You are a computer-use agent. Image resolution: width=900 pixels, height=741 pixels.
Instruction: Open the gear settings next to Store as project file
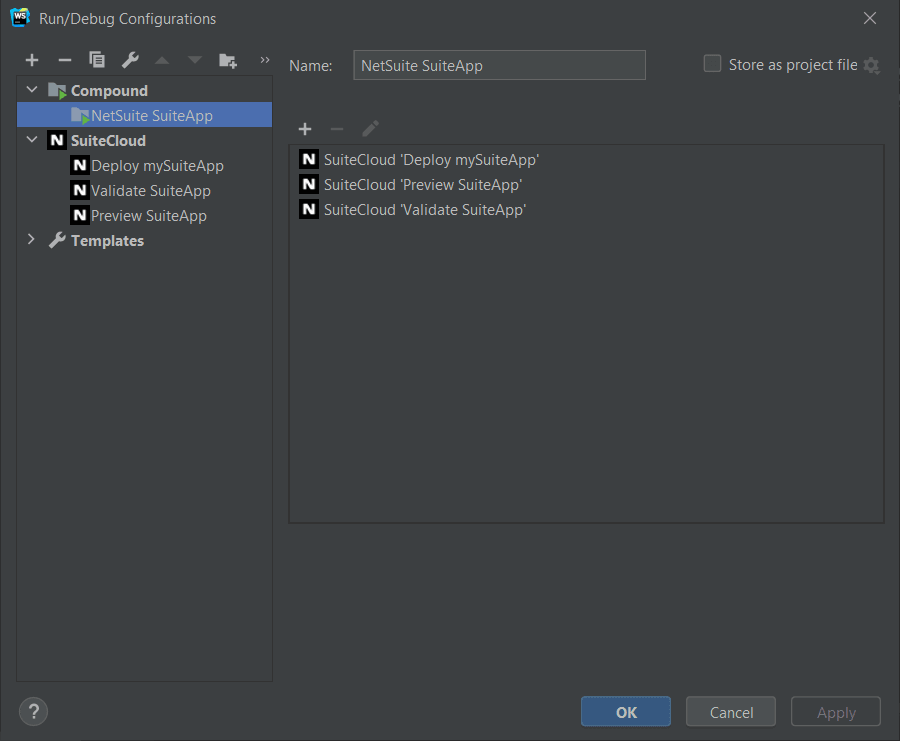pos(871,65)
